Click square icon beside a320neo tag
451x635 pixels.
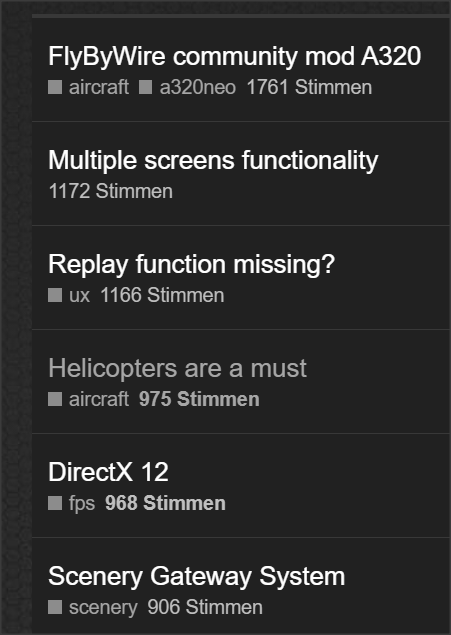click(x=146, y=87)
